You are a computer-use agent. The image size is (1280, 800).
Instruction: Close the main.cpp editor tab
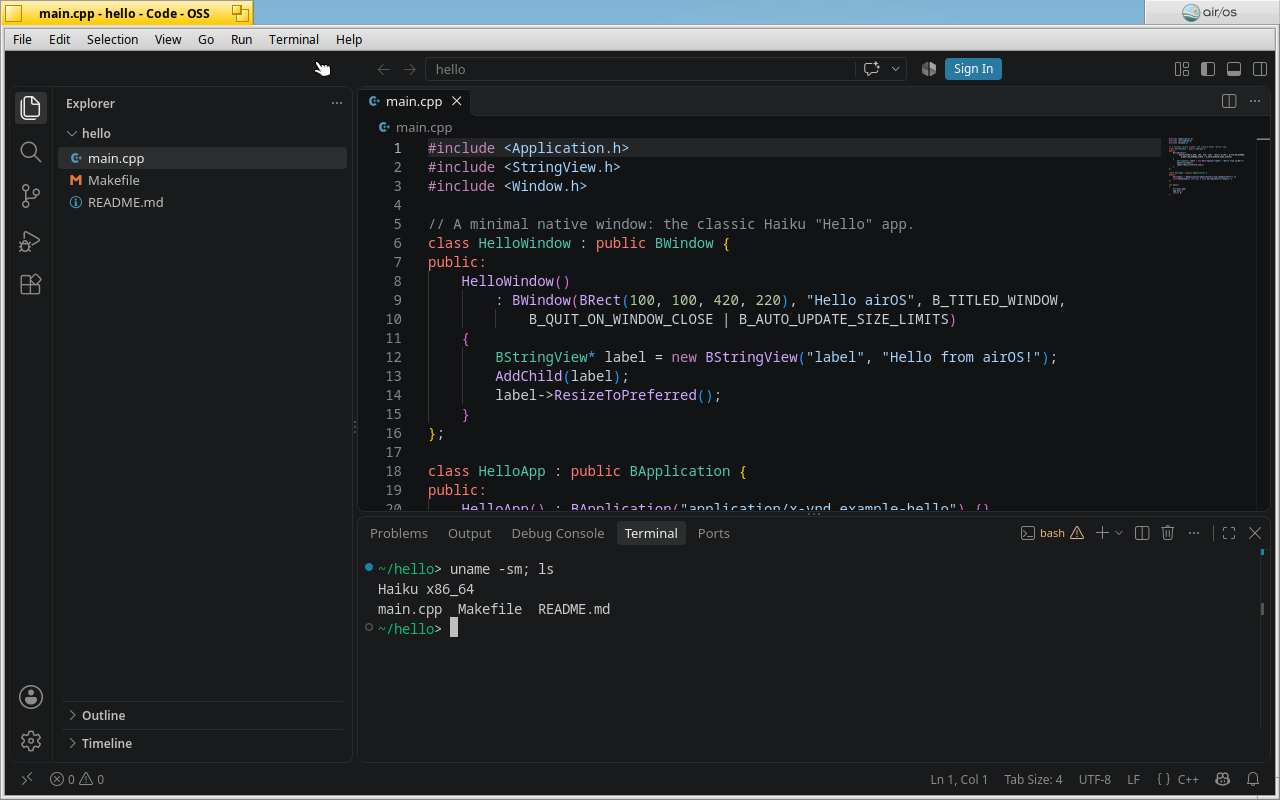[x=457, y=101]
